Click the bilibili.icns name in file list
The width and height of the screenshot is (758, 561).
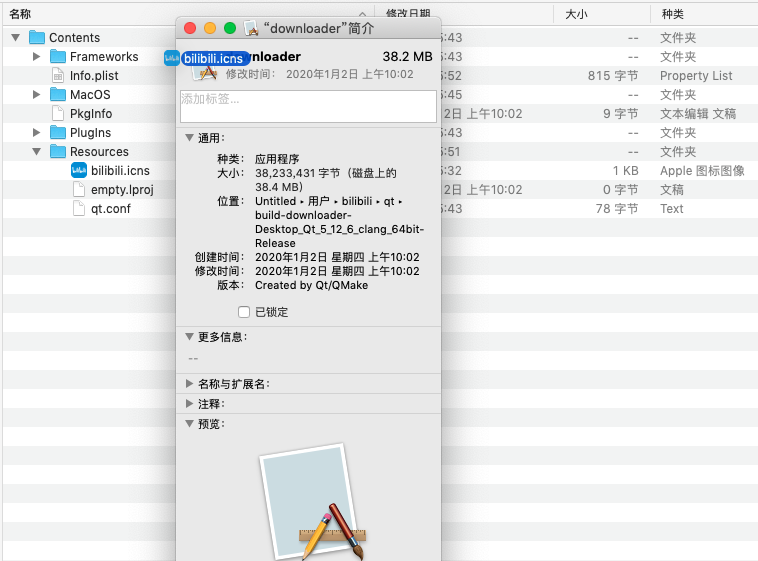click(120, 171)
